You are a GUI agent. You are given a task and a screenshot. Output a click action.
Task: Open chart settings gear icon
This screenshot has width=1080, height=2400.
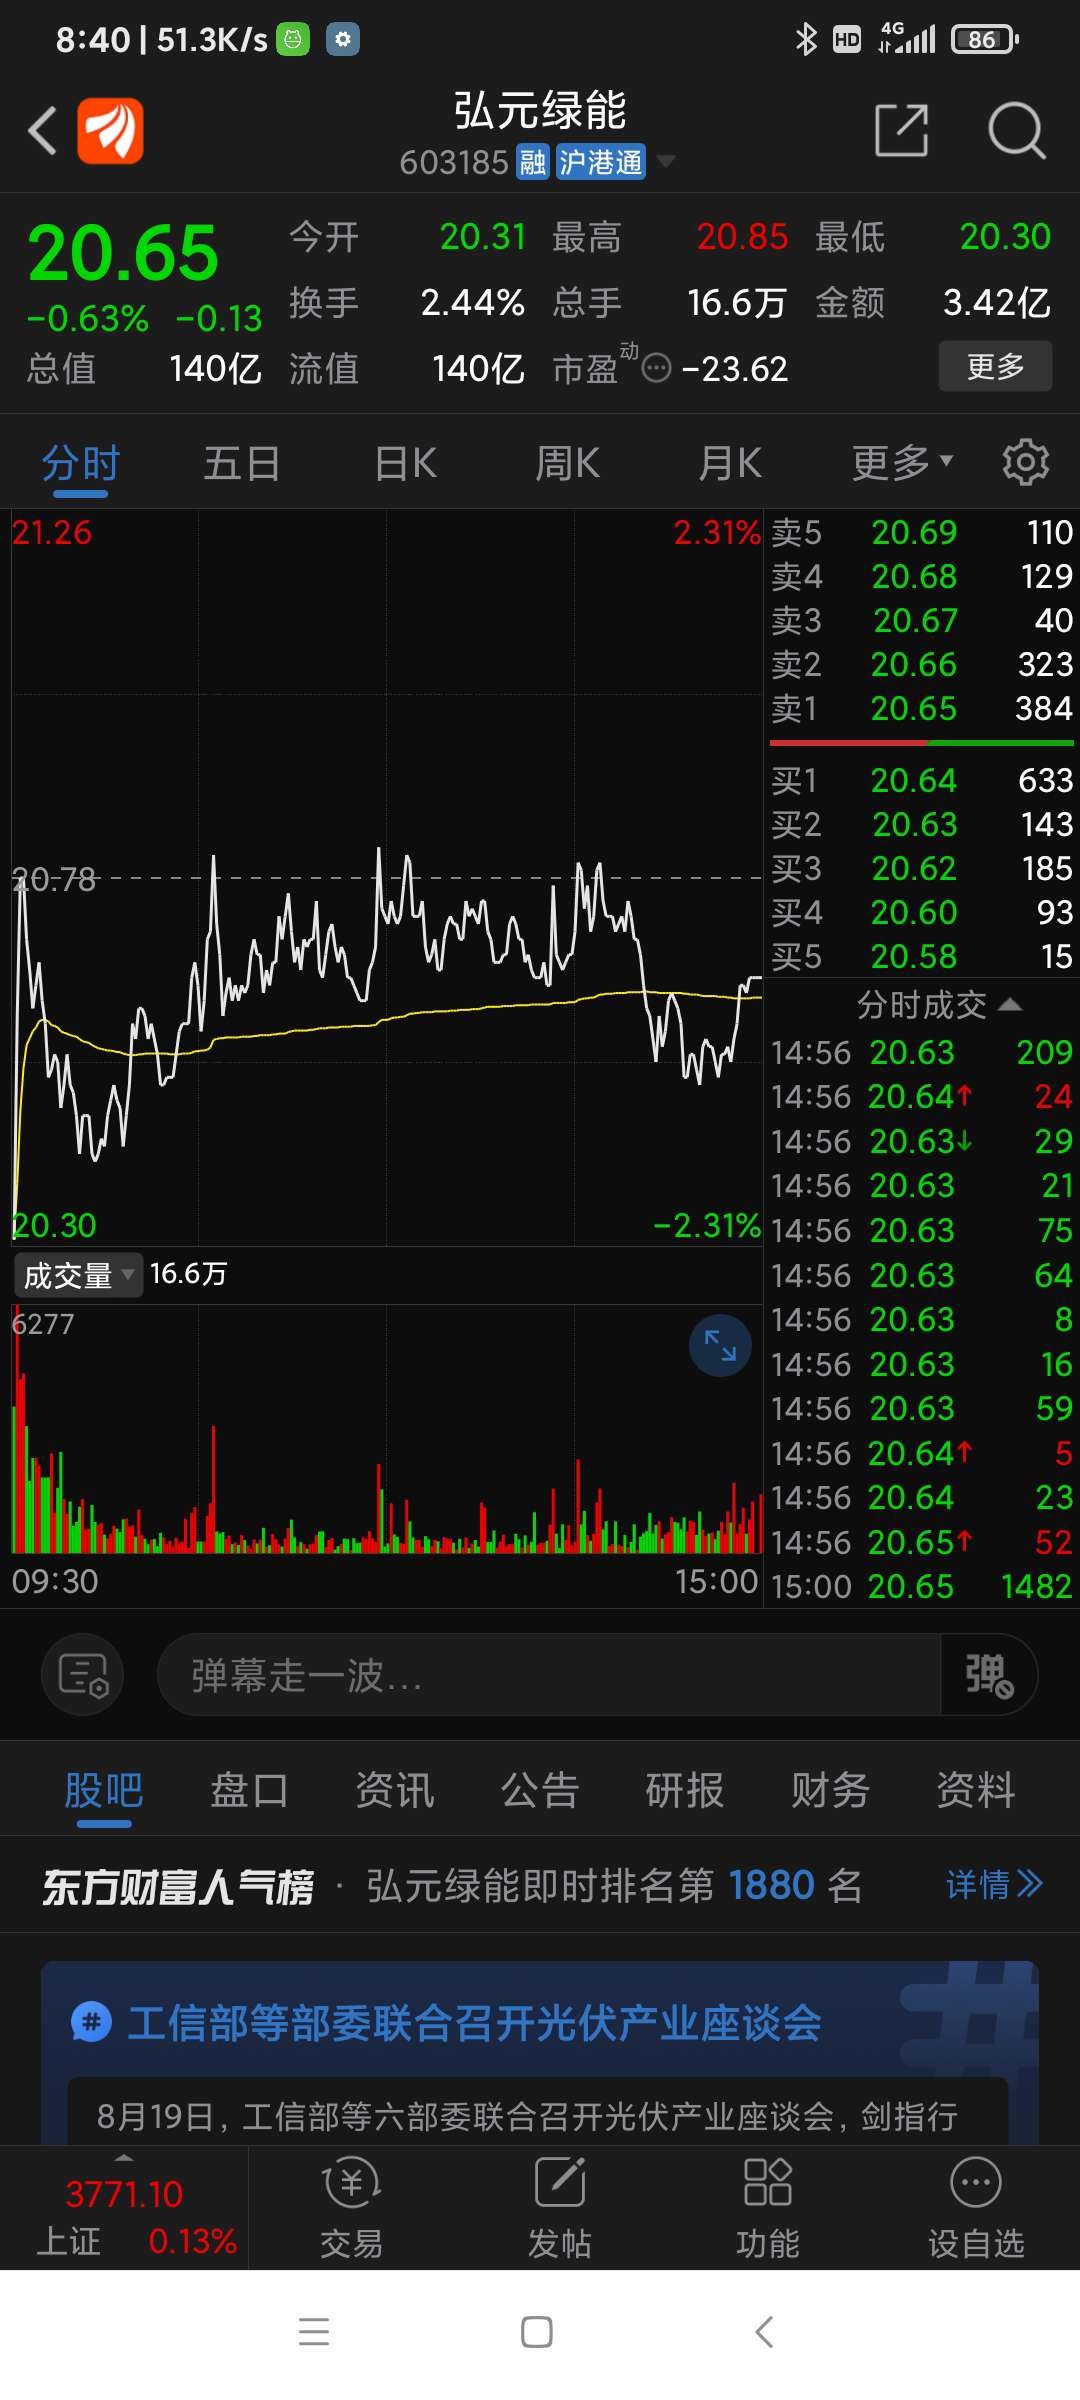(x=1026, y=462)
